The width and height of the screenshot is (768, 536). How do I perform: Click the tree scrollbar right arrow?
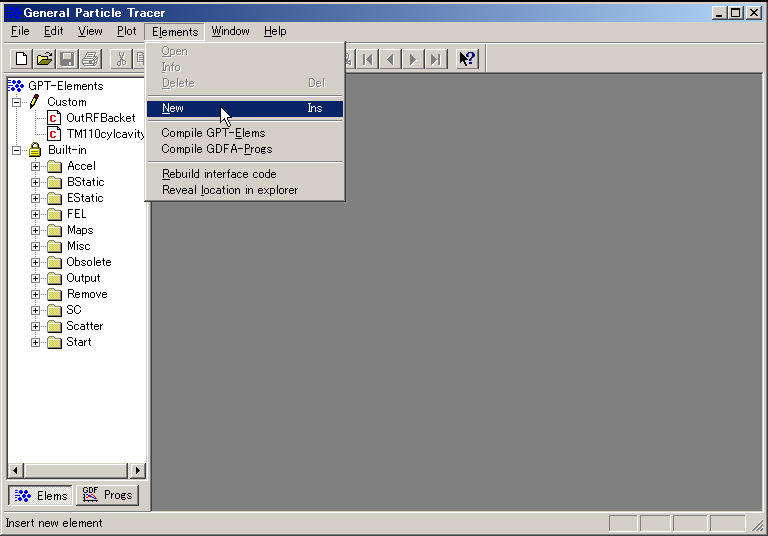coord(138,471)
